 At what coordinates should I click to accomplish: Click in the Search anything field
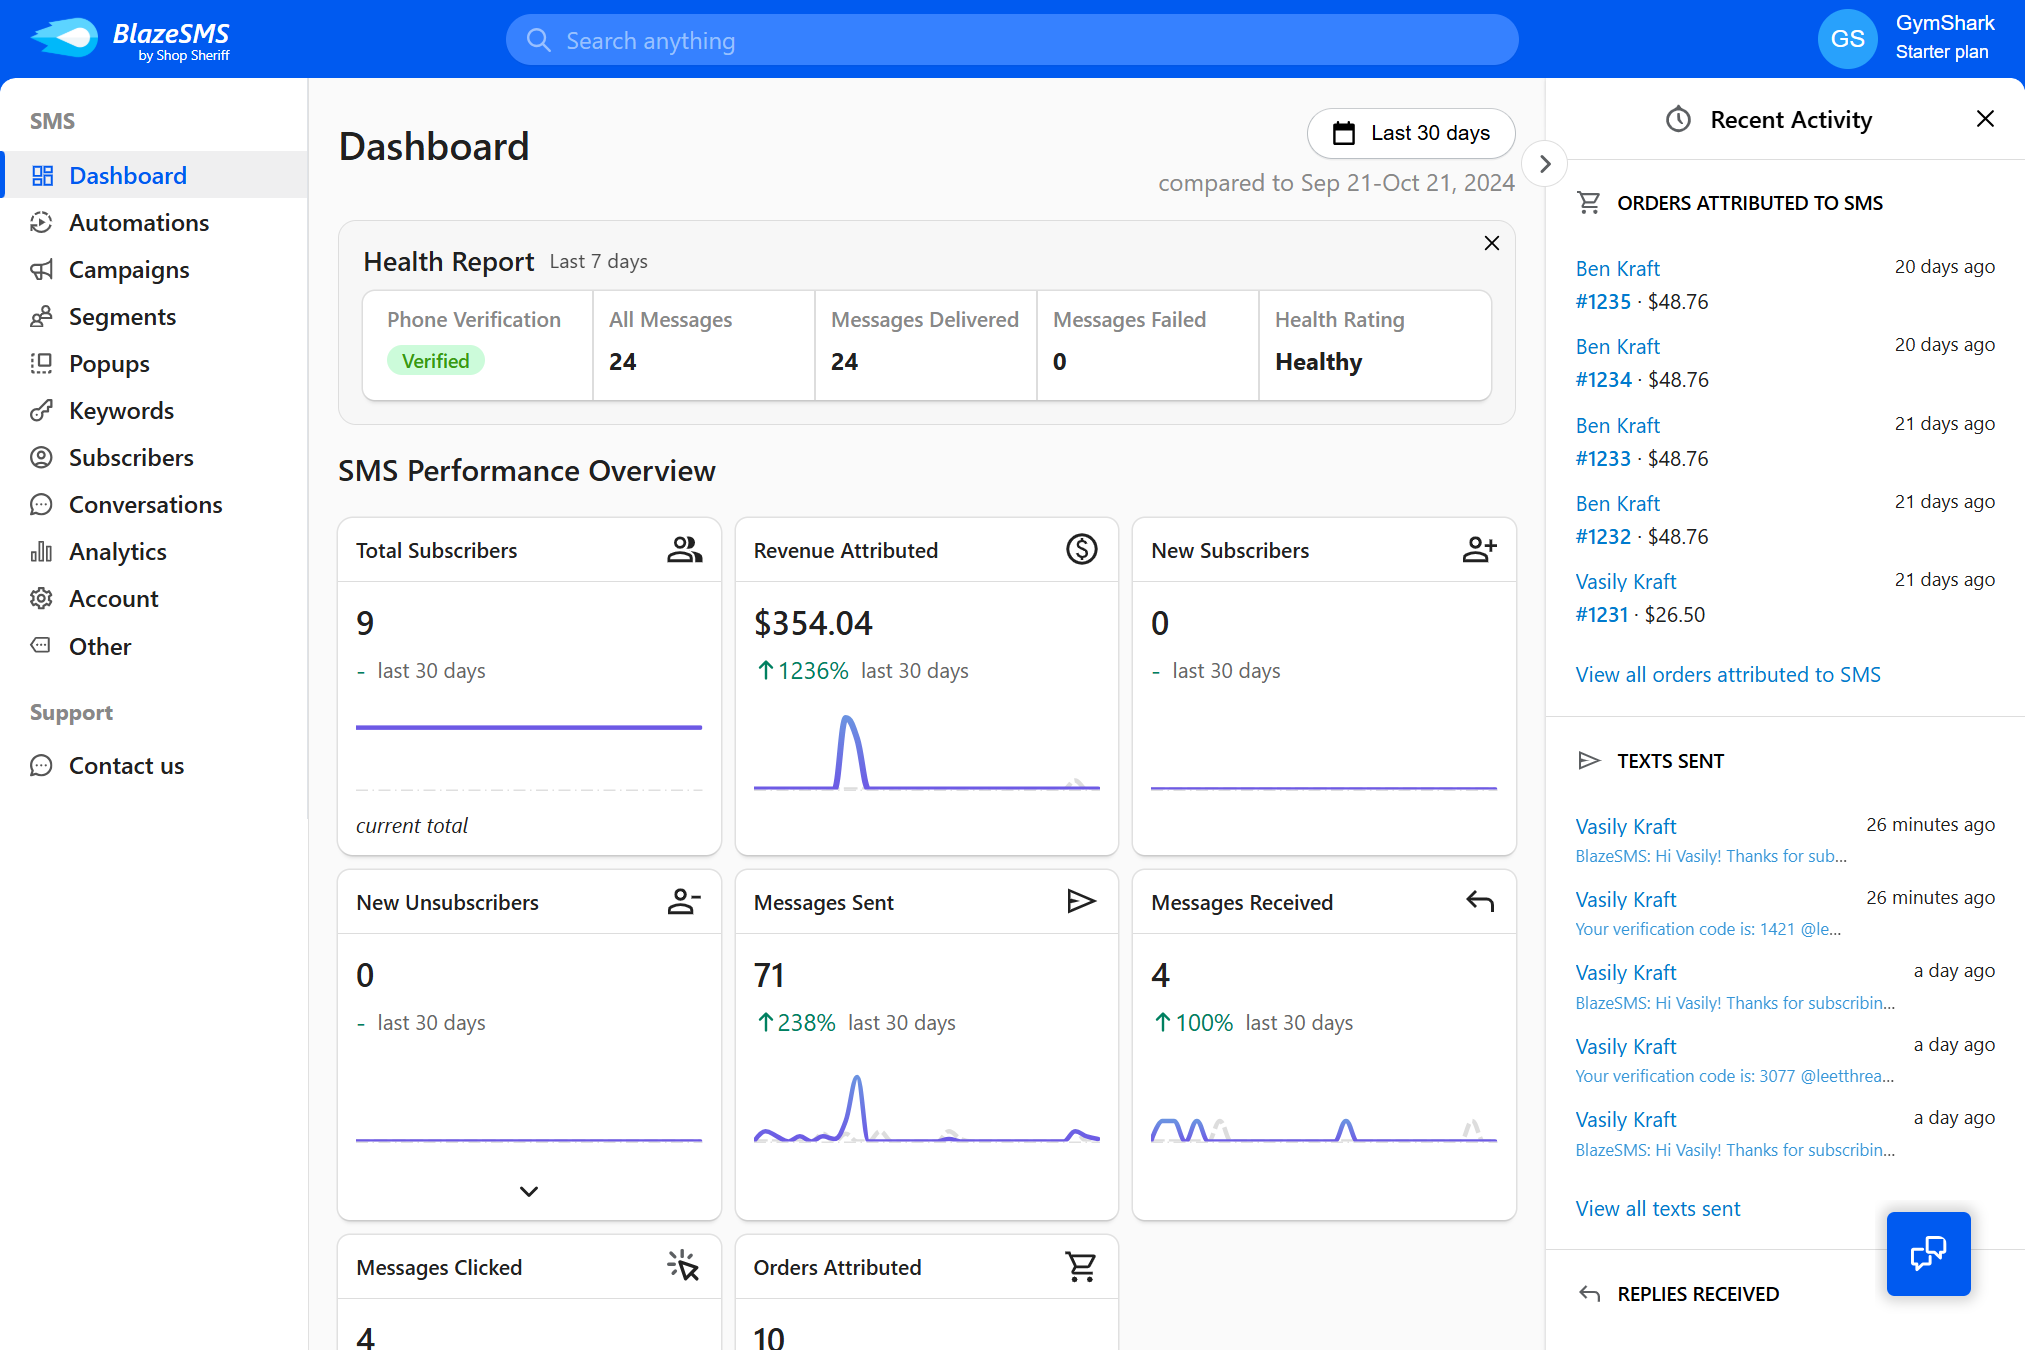coord(1012,40)
